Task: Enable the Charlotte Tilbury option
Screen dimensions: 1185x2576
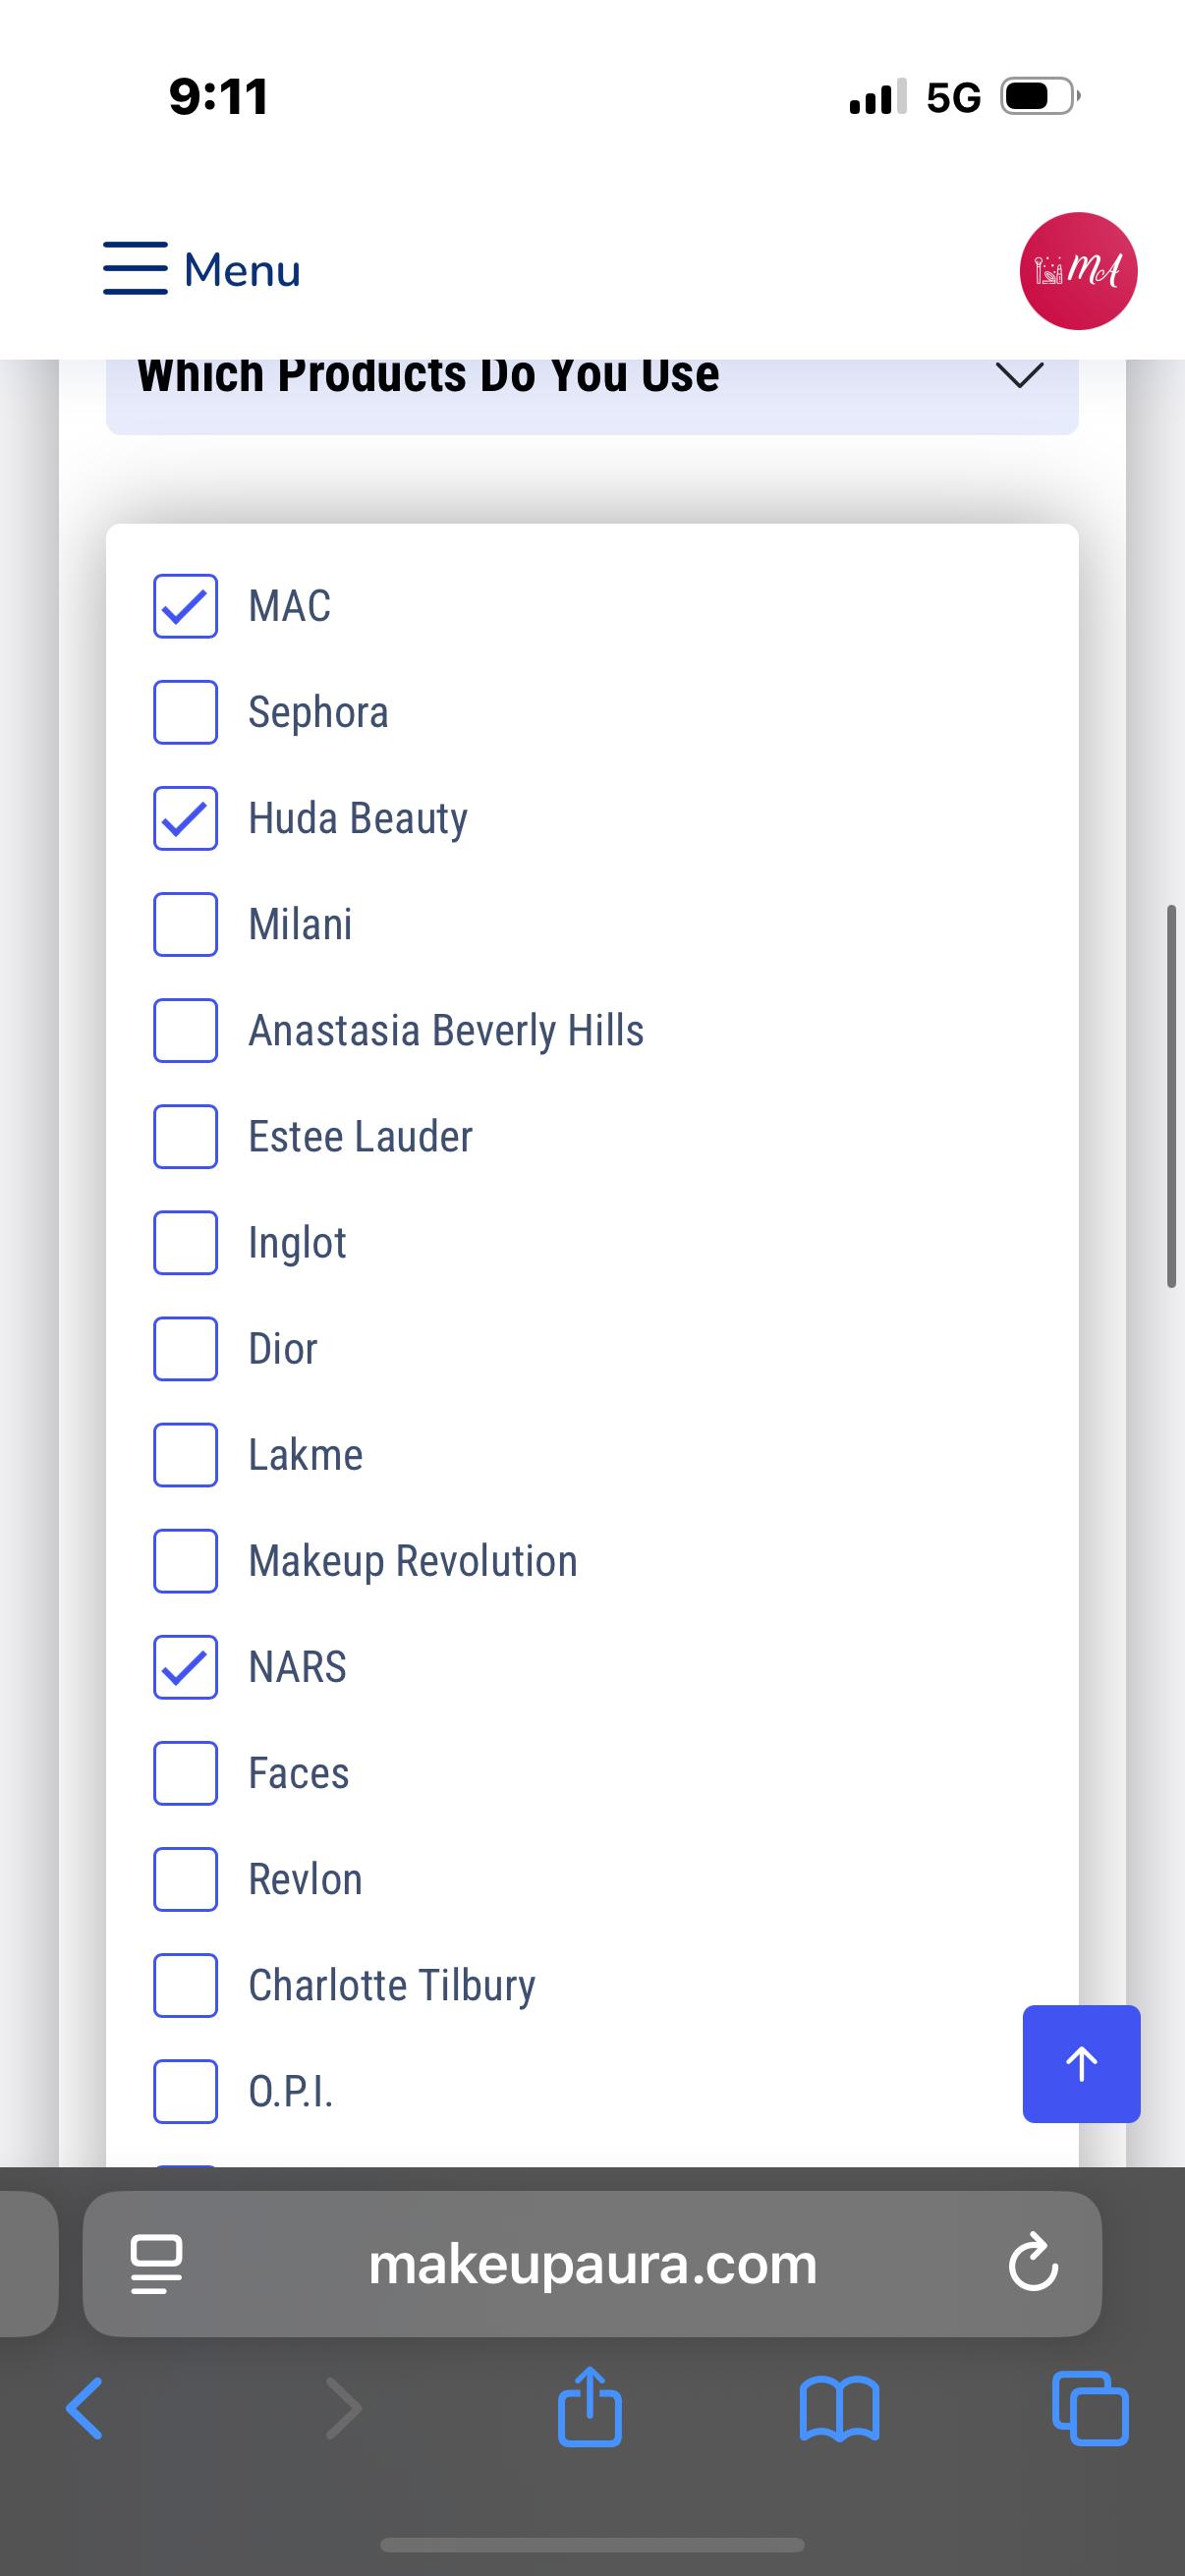Action: [185, 1985]
